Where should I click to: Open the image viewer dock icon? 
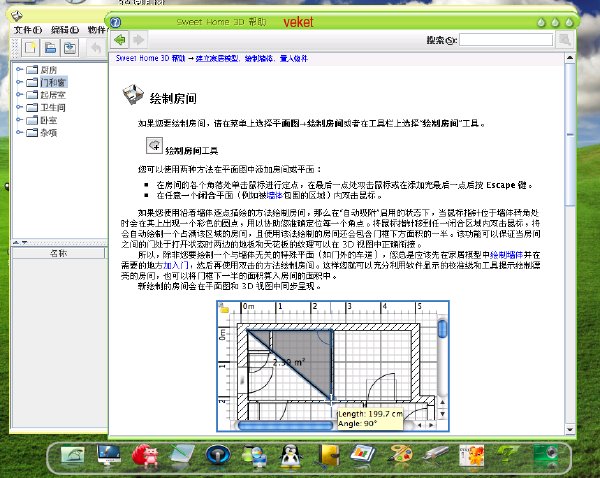(363, 455)
